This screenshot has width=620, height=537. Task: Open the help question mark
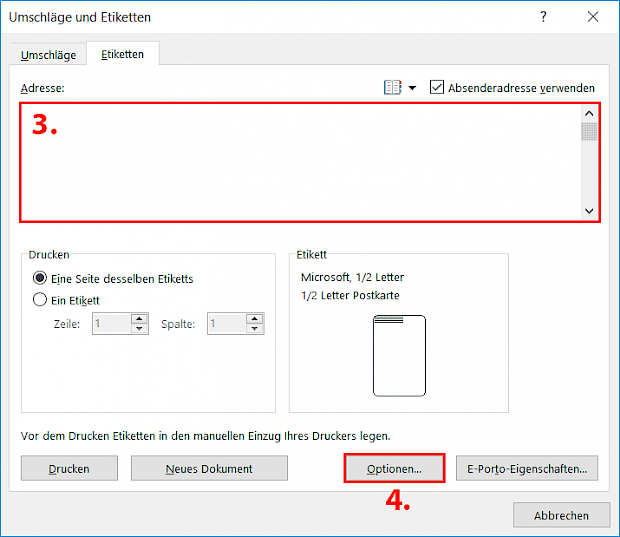(544, 17)
